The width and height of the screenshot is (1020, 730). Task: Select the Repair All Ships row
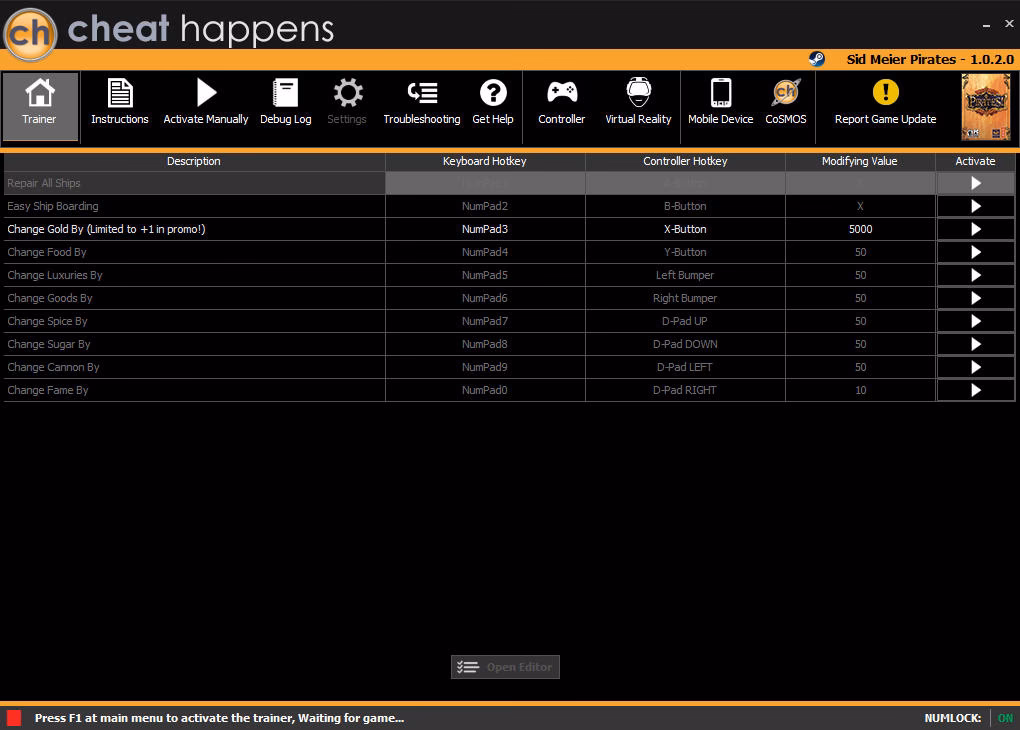509,183
